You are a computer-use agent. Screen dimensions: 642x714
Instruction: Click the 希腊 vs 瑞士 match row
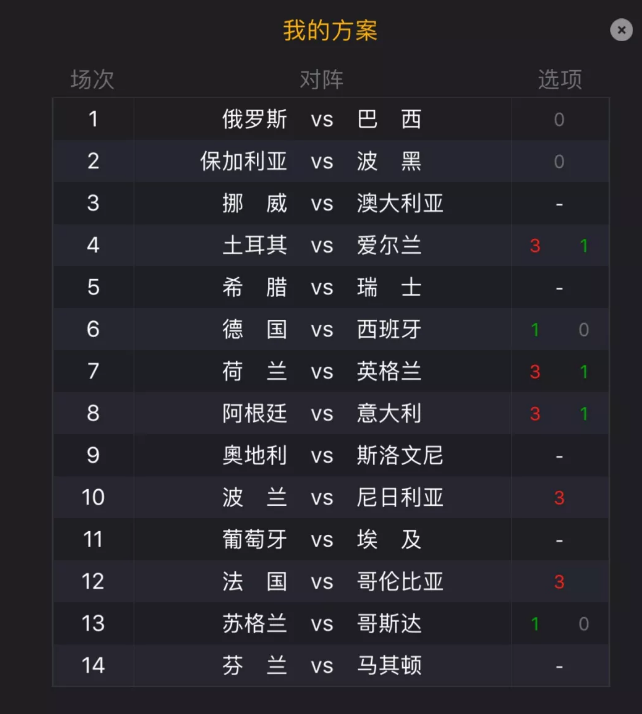point(331,287)
